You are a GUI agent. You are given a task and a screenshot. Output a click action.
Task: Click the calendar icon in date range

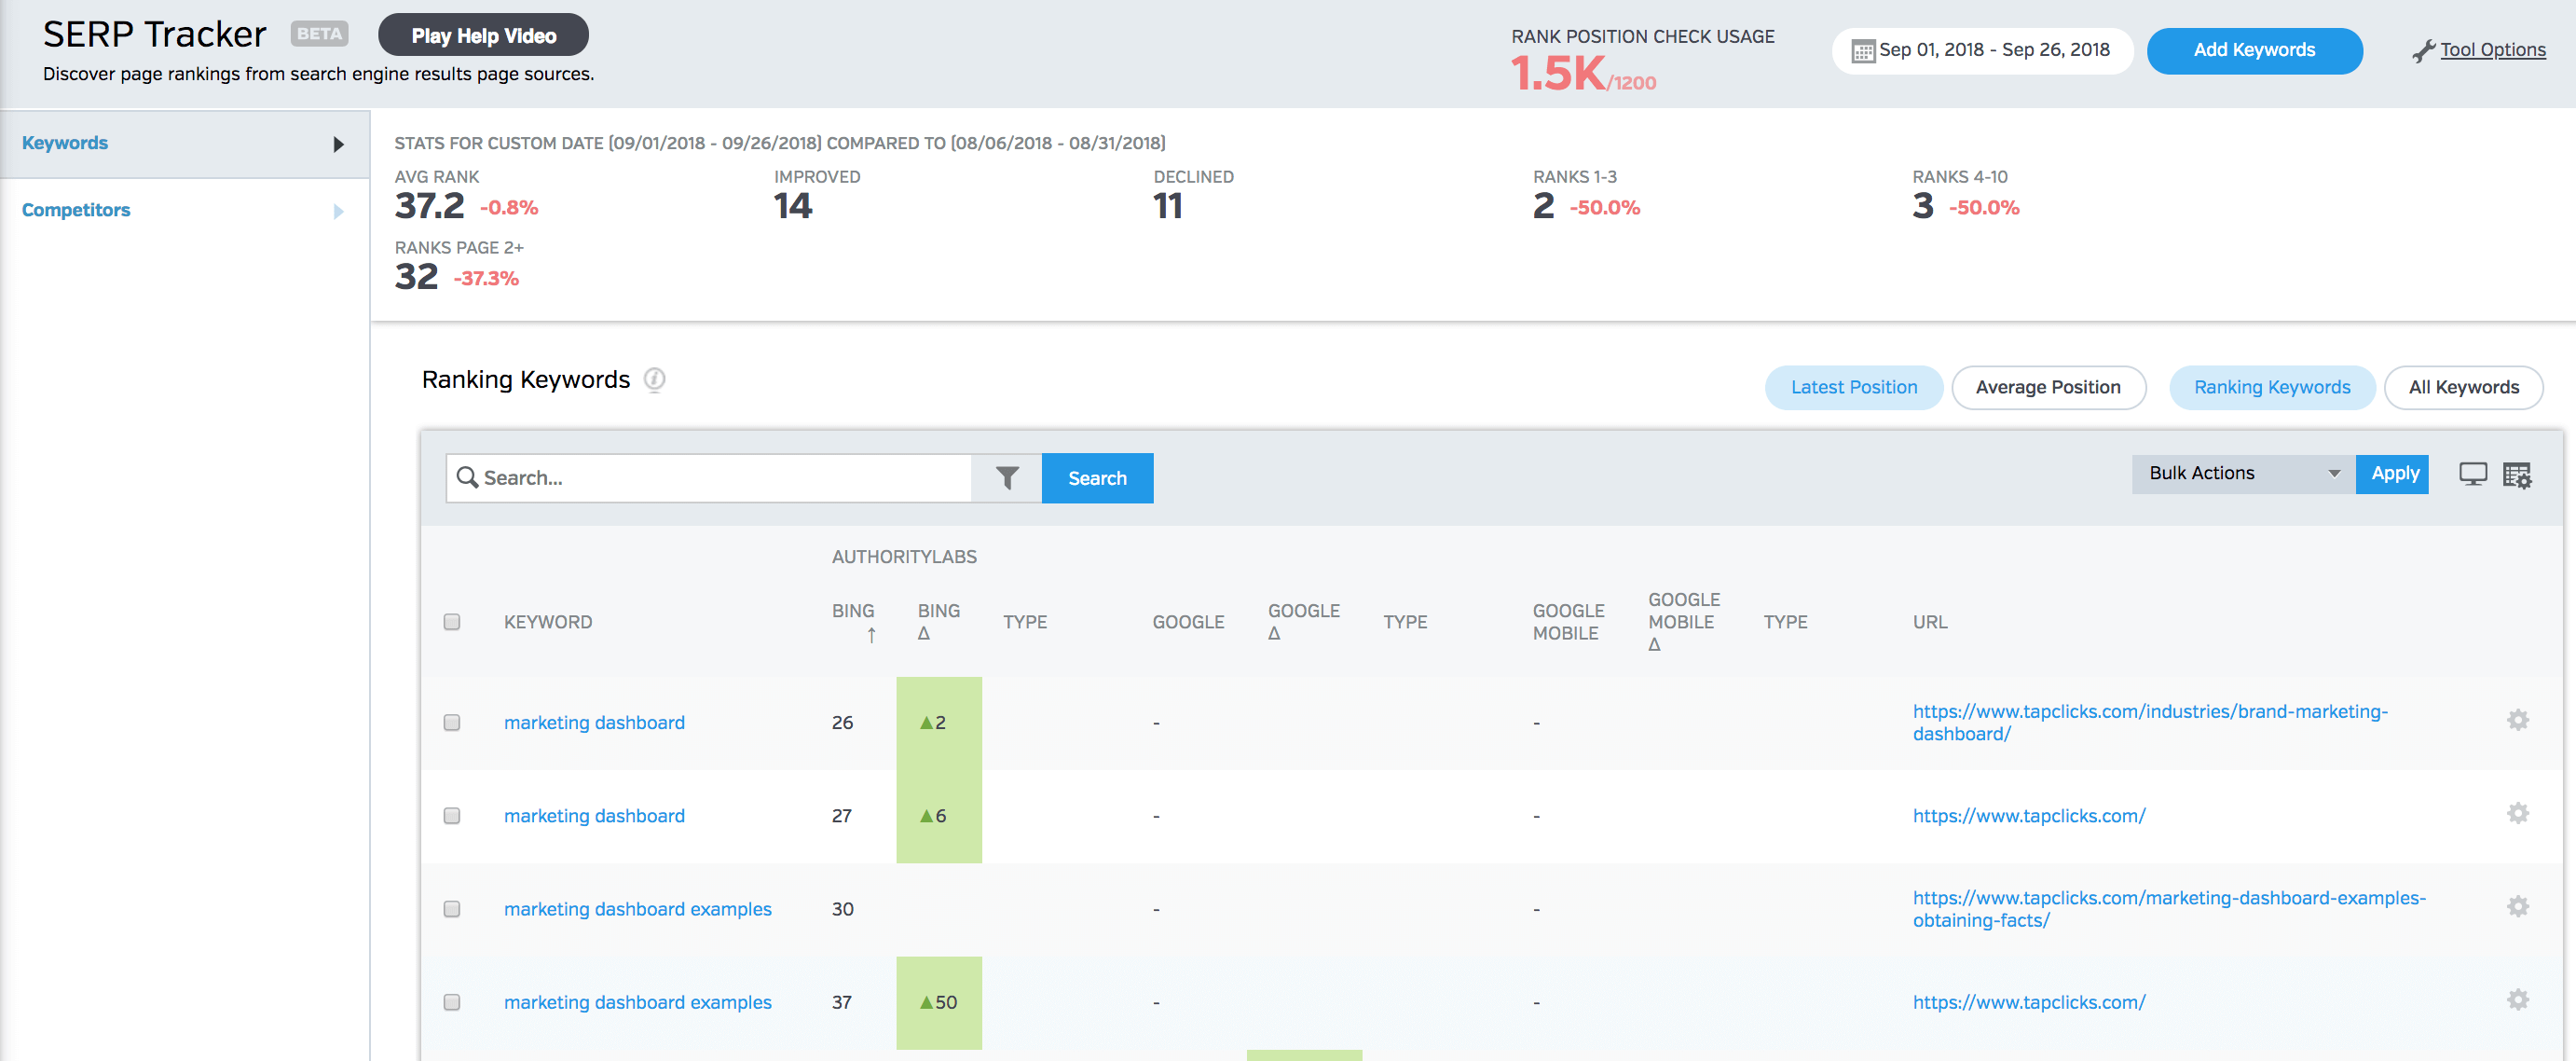[x=1862, y=51]
